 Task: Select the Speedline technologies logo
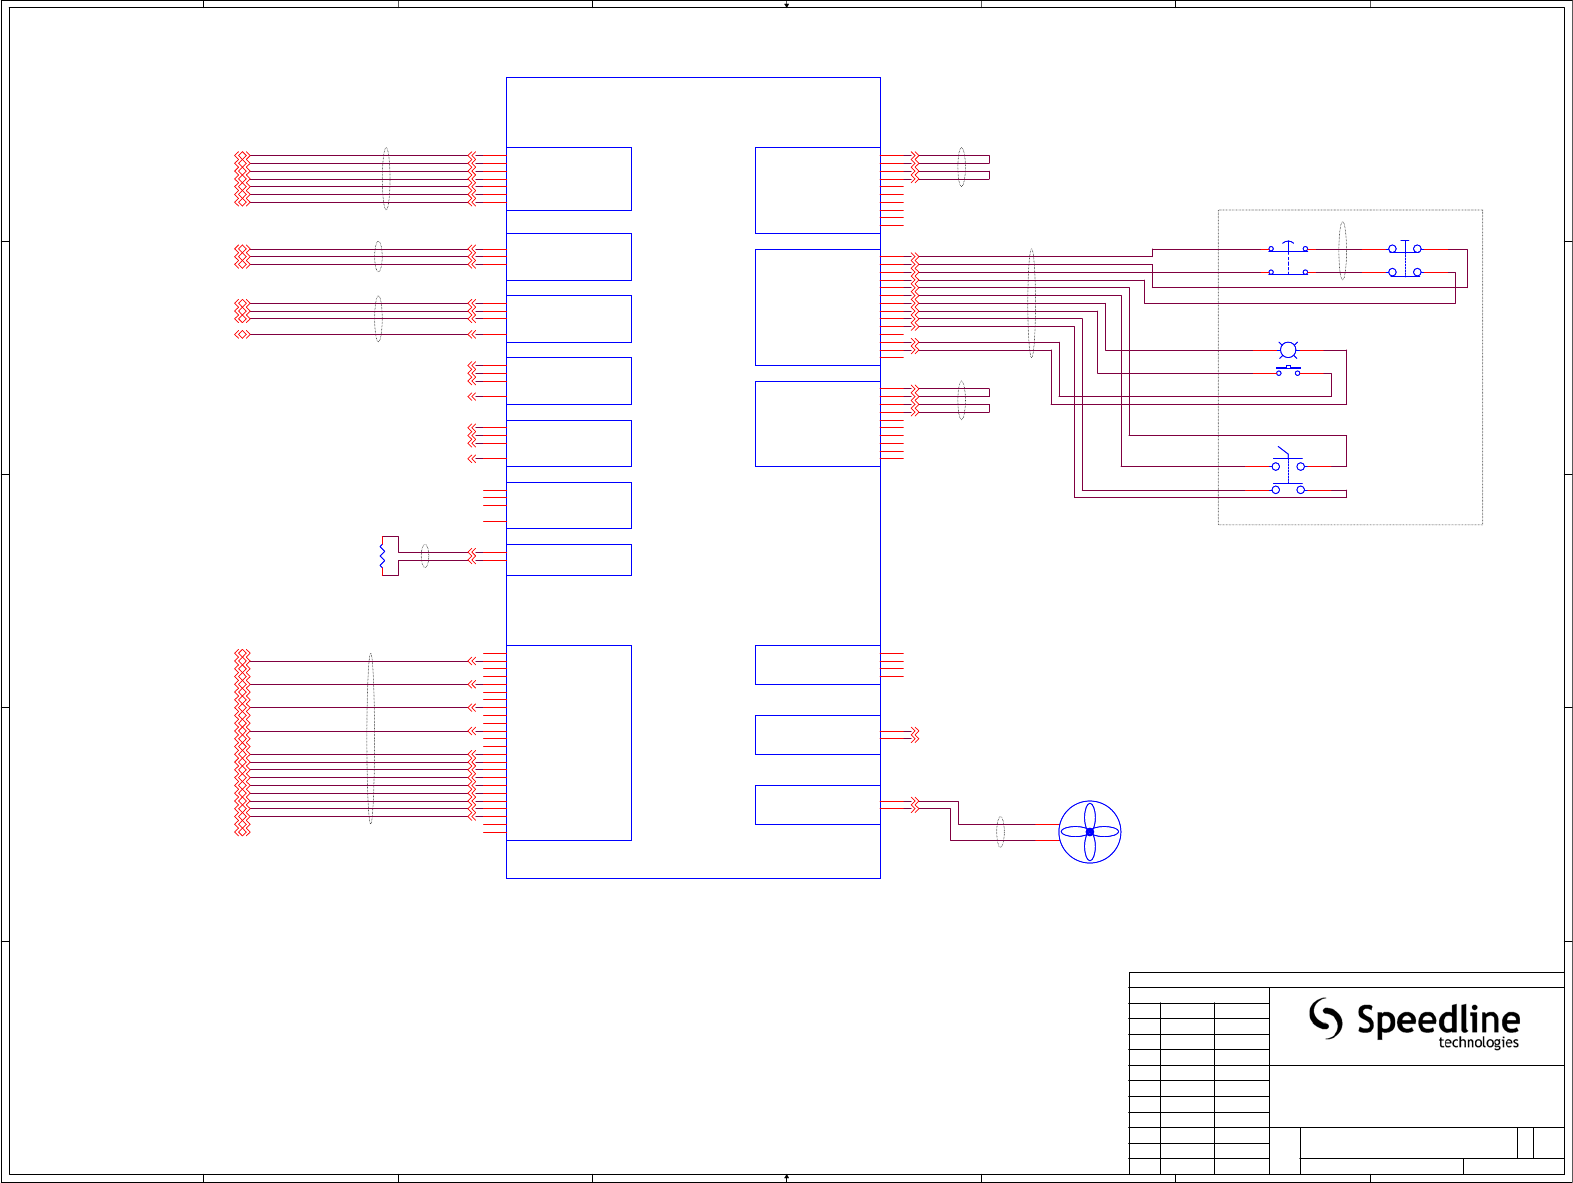(1414, 1023)
